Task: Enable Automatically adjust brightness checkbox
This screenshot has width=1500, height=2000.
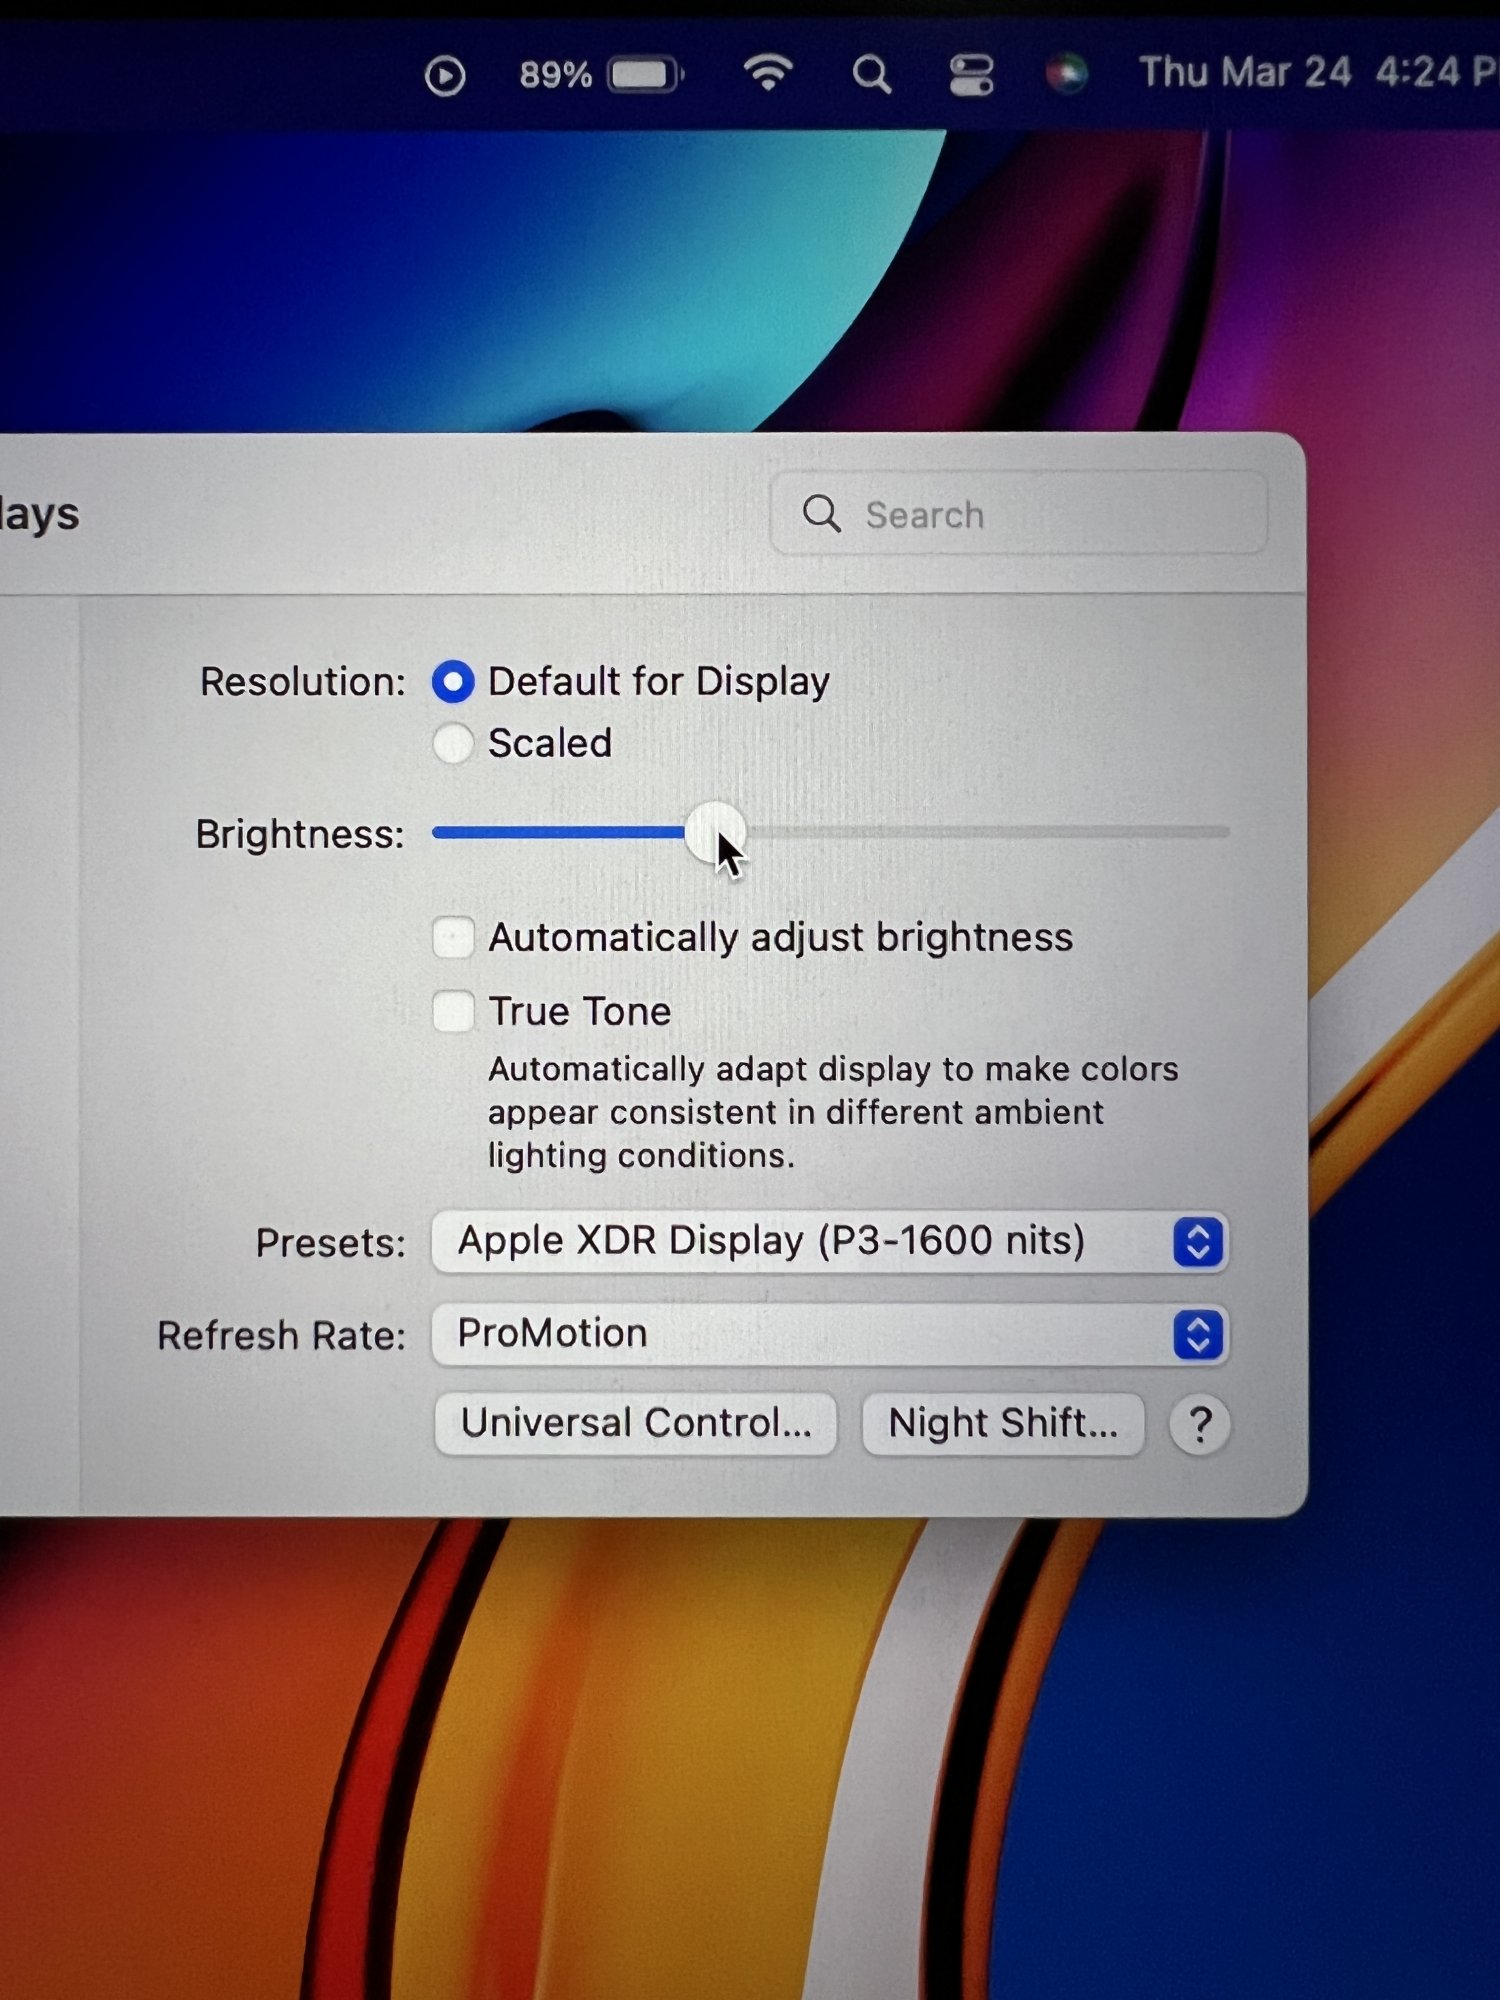Action: coord(453,938)
